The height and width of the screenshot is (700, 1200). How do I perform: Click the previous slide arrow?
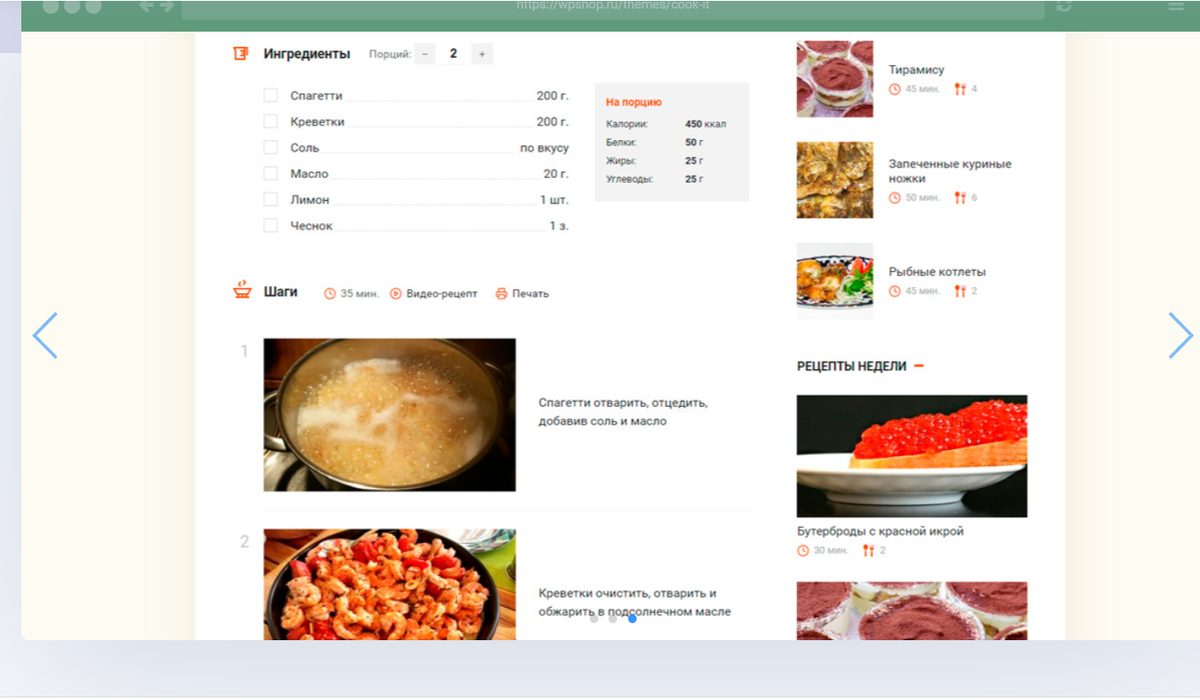point(45,336)
